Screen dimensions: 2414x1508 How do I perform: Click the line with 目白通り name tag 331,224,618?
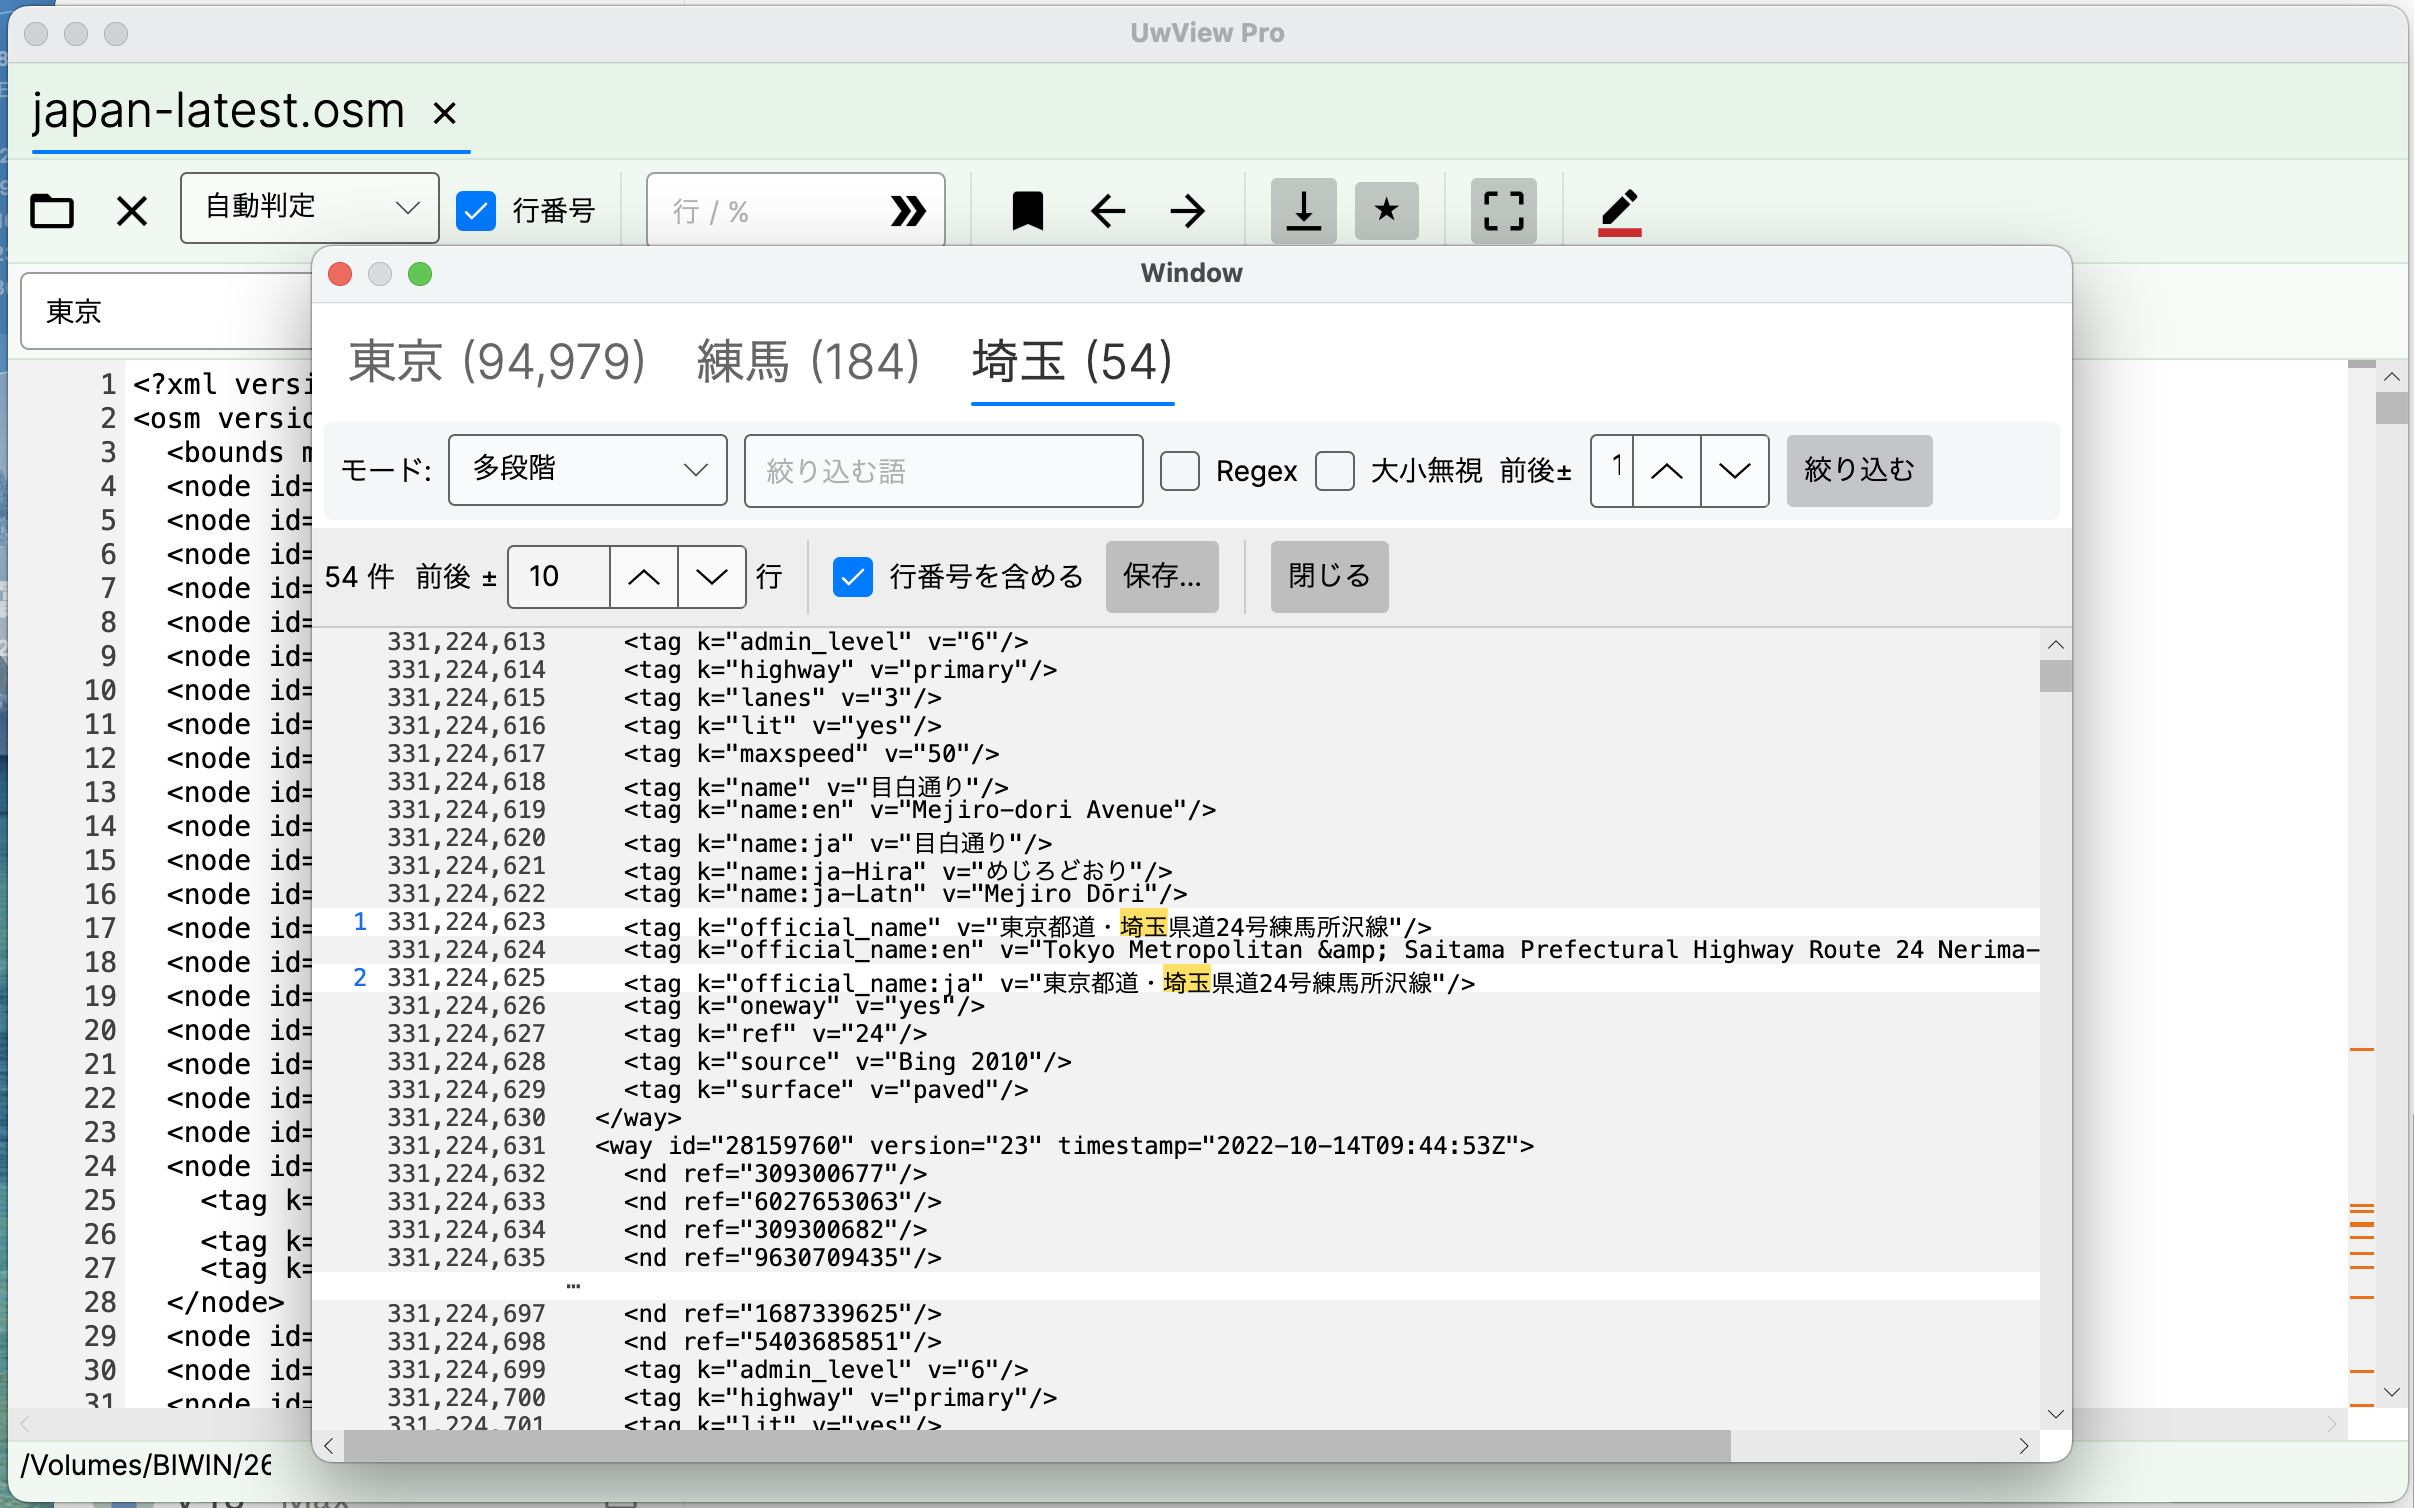(1176, 783)
